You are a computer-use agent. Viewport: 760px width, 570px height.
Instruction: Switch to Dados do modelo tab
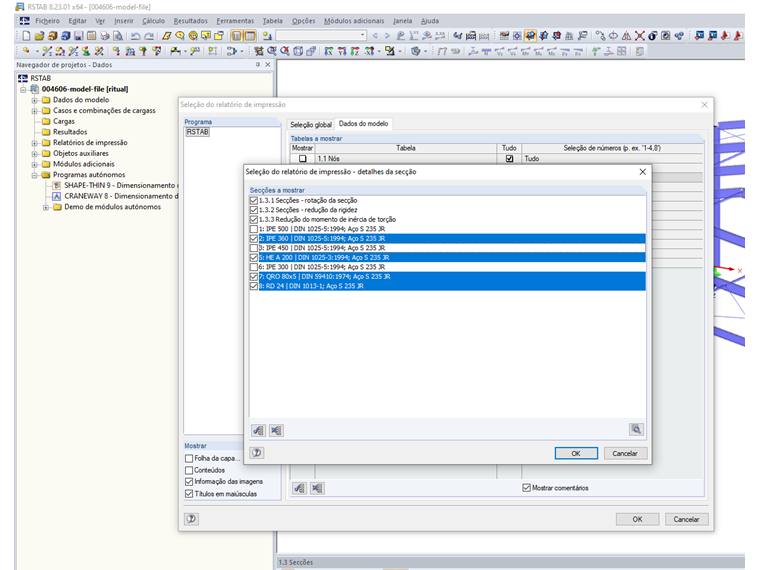coord(364,124)
